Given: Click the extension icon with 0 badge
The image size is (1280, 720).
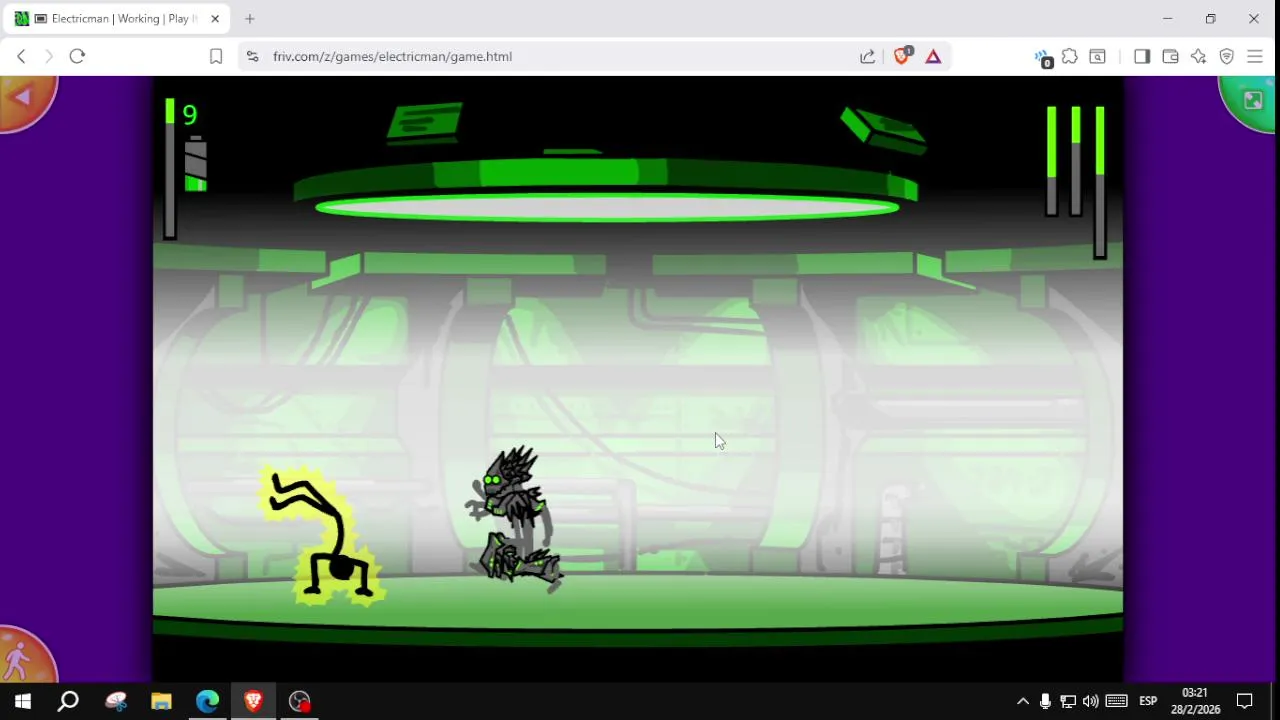Looking at the screenshot, I should [x=1043, y=58].
